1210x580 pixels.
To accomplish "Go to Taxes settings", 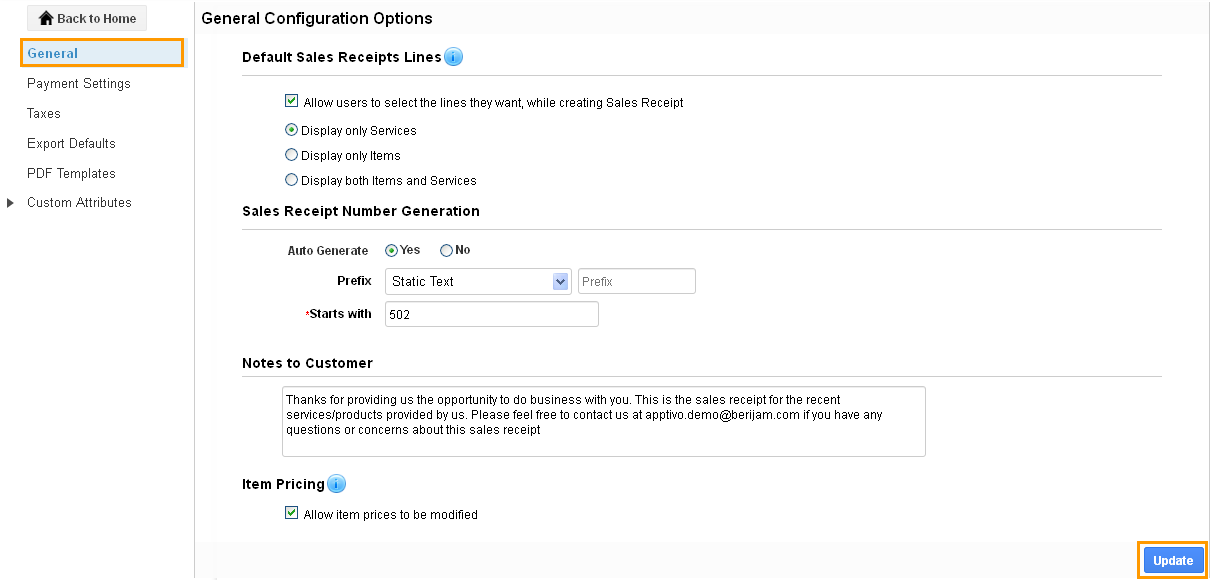I will (44, 114).
